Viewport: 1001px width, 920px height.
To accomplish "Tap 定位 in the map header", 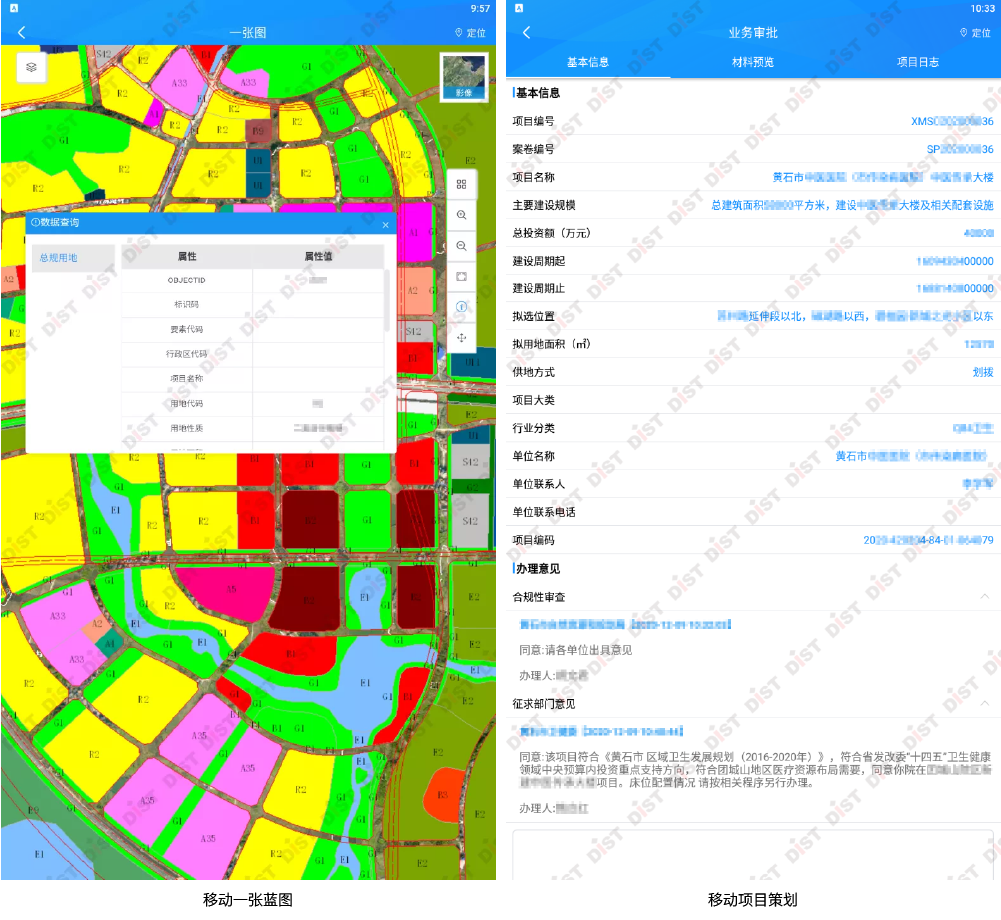I will (470, 33).
